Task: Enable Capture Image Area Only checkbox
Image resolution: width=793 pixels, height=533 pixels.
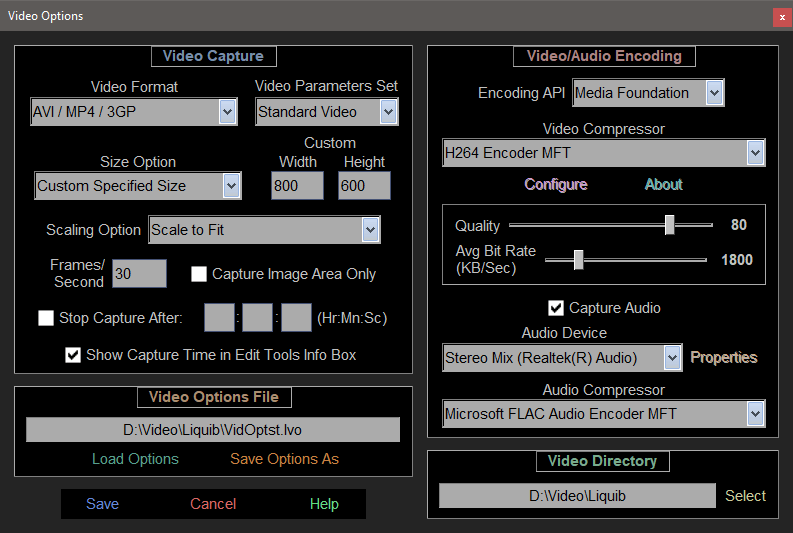Action: 199,274
